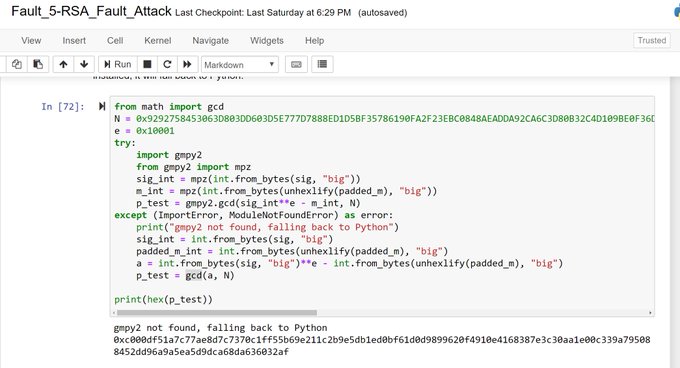
Task: Open the Kernel menu
Action: pyautogui.click(x=157, y=40)
